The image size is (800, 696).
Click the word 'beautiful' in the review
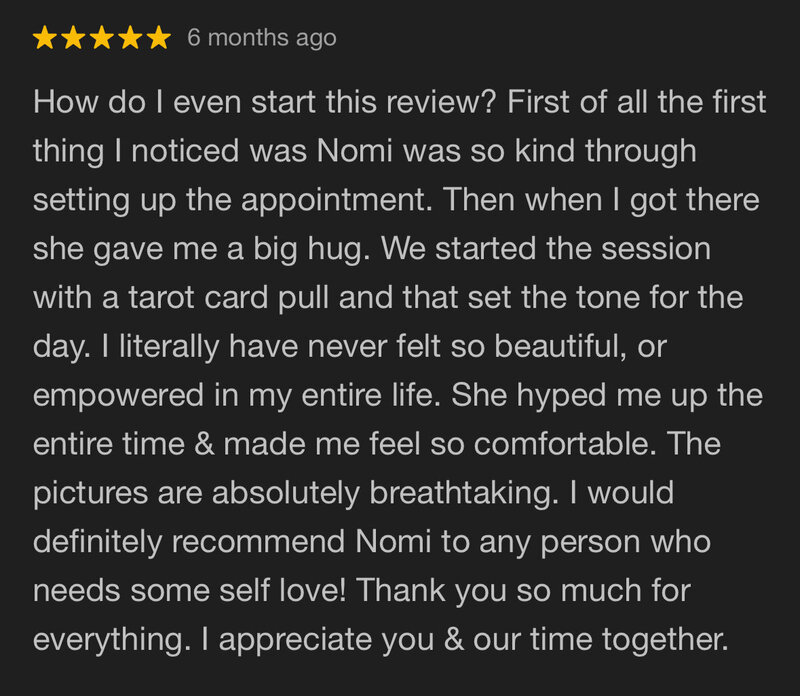tap(556, 346)
